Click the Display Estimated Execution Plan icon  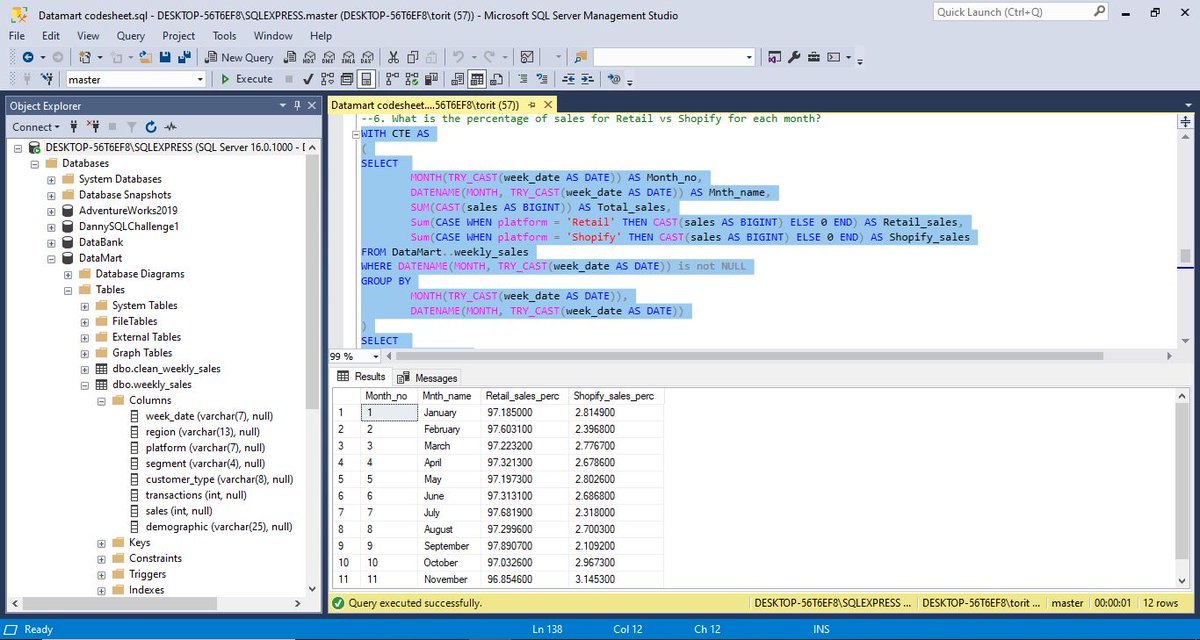[327, 79]
